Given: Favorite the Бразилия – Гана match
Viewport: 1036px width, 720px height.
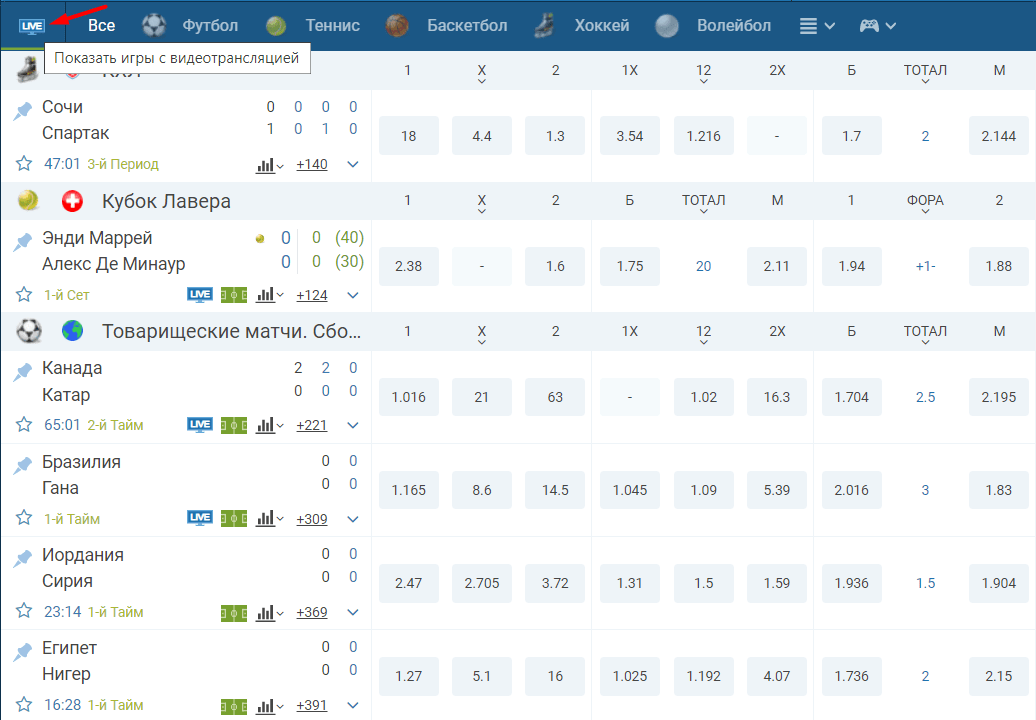Looking at the screenshot, I should pos(24,517).
